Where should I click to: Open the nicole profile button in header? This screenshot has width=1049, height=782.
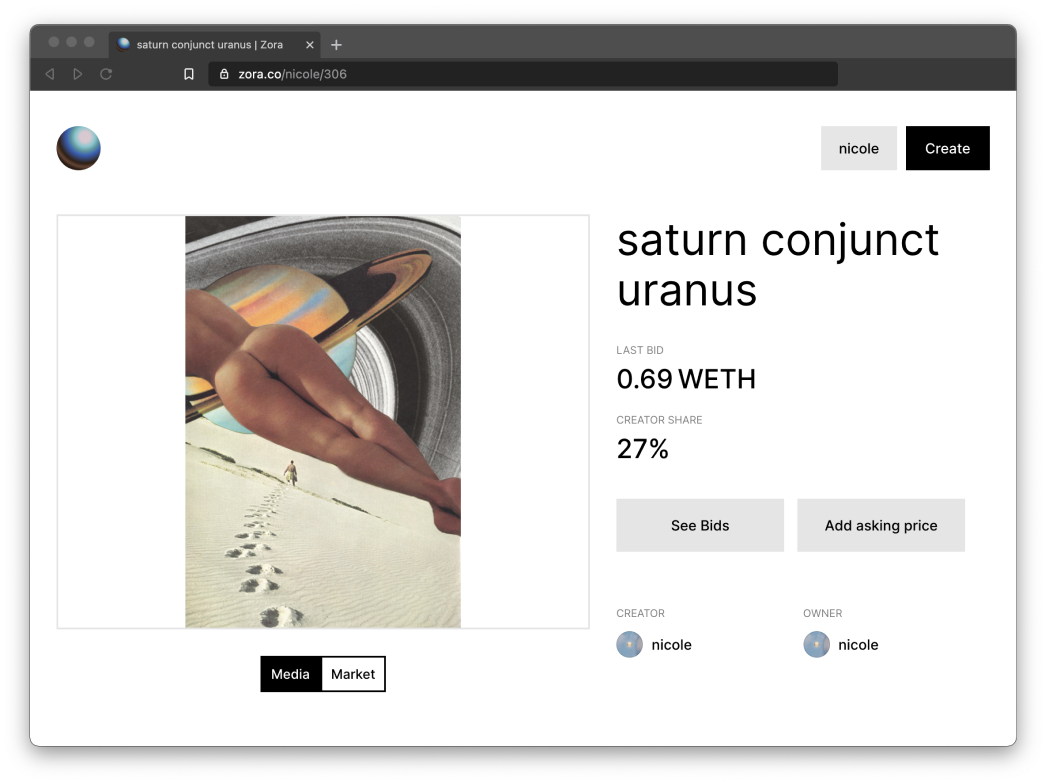click(x=858, y=149)
